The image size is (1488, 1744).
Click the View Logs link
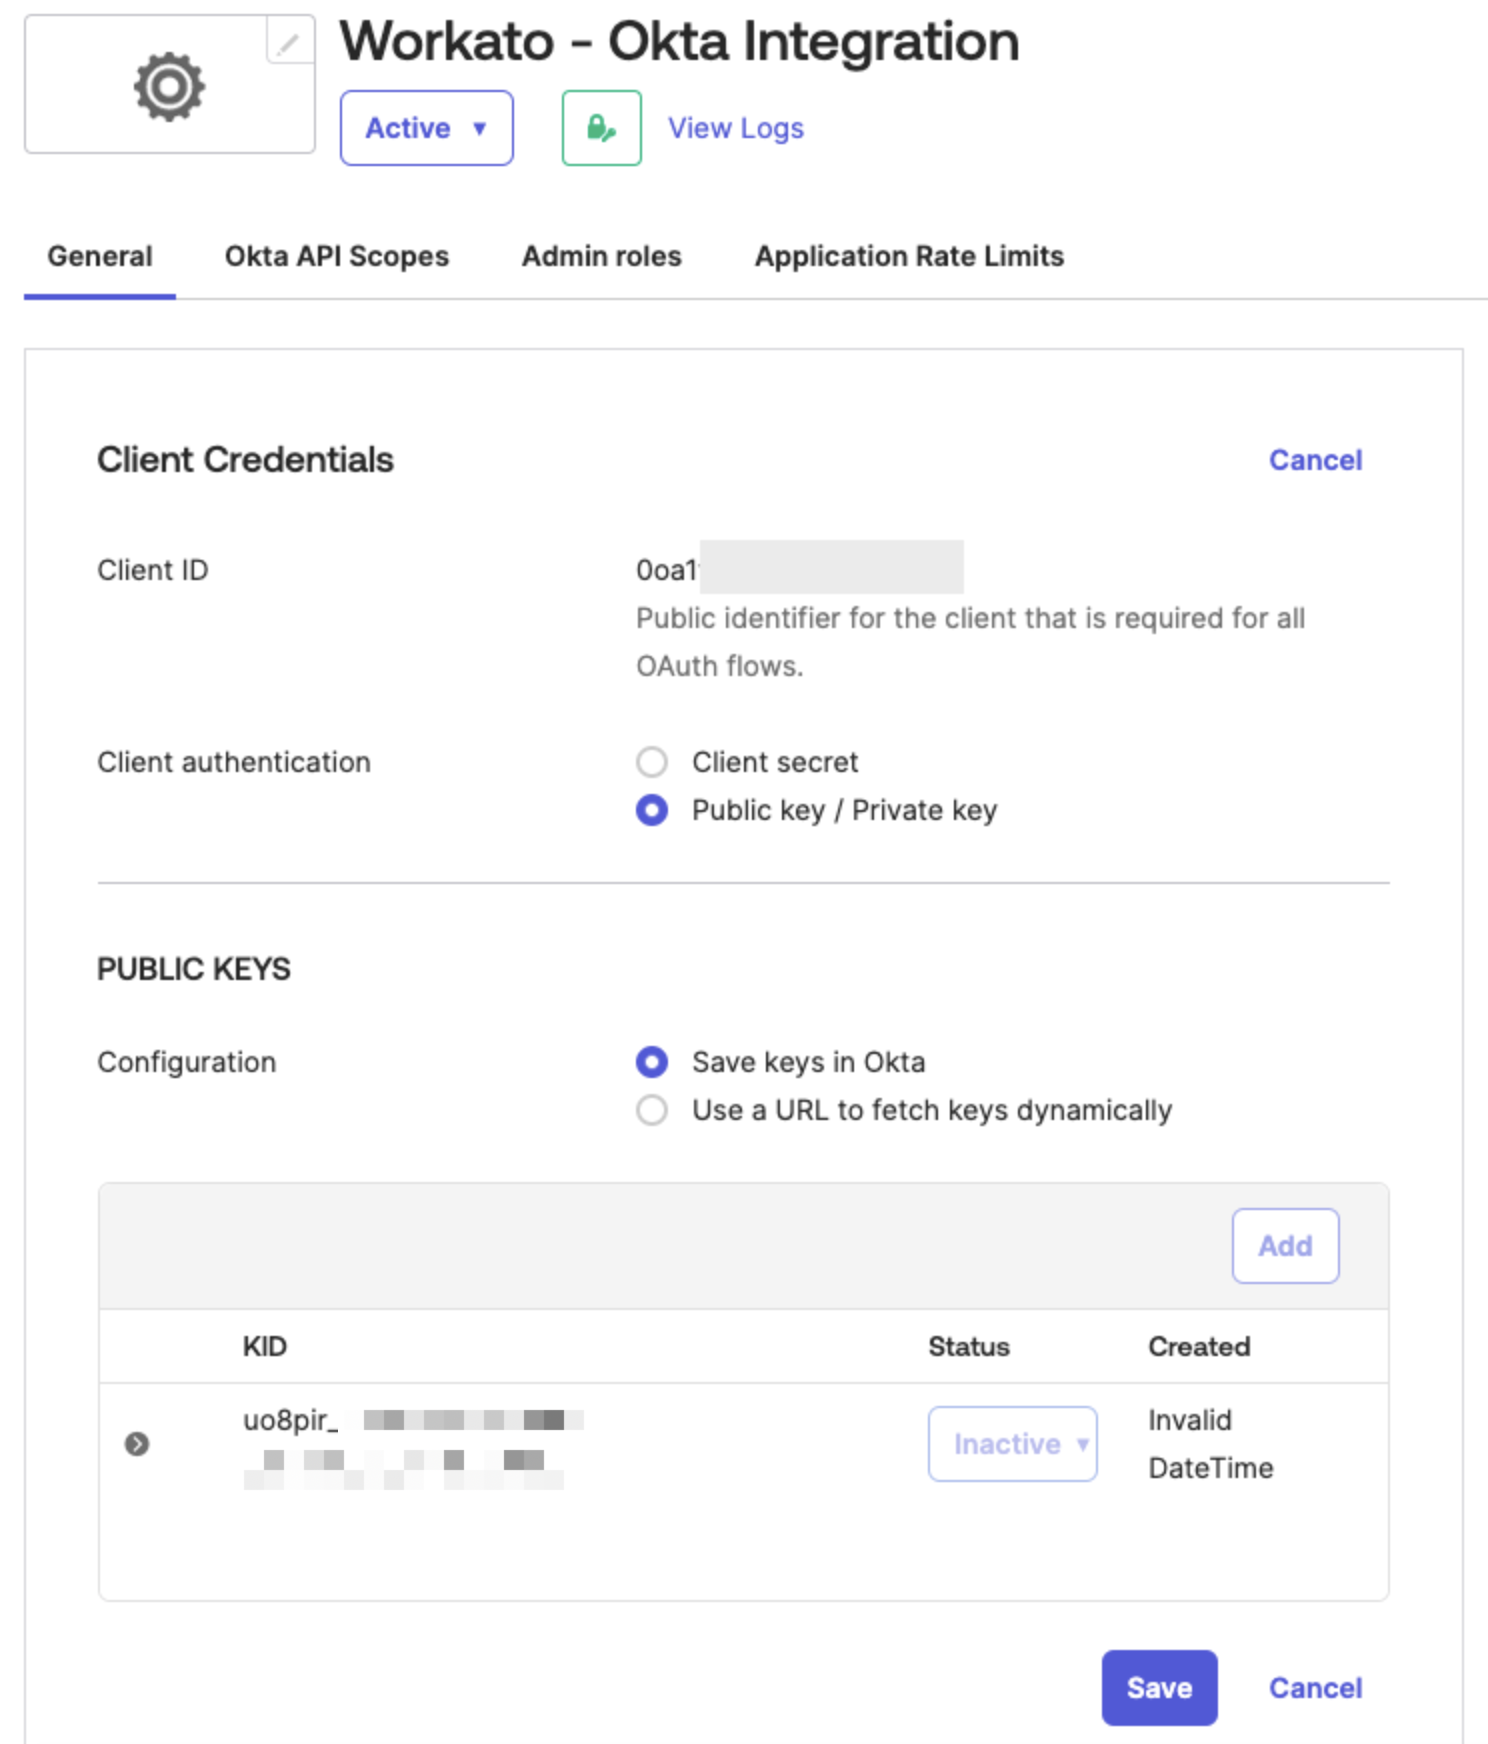tap(735, 128)
